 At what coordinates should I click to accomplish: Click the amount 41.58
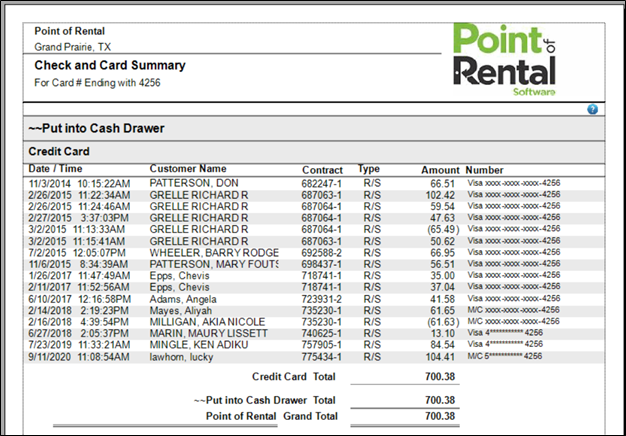(442, 299)
